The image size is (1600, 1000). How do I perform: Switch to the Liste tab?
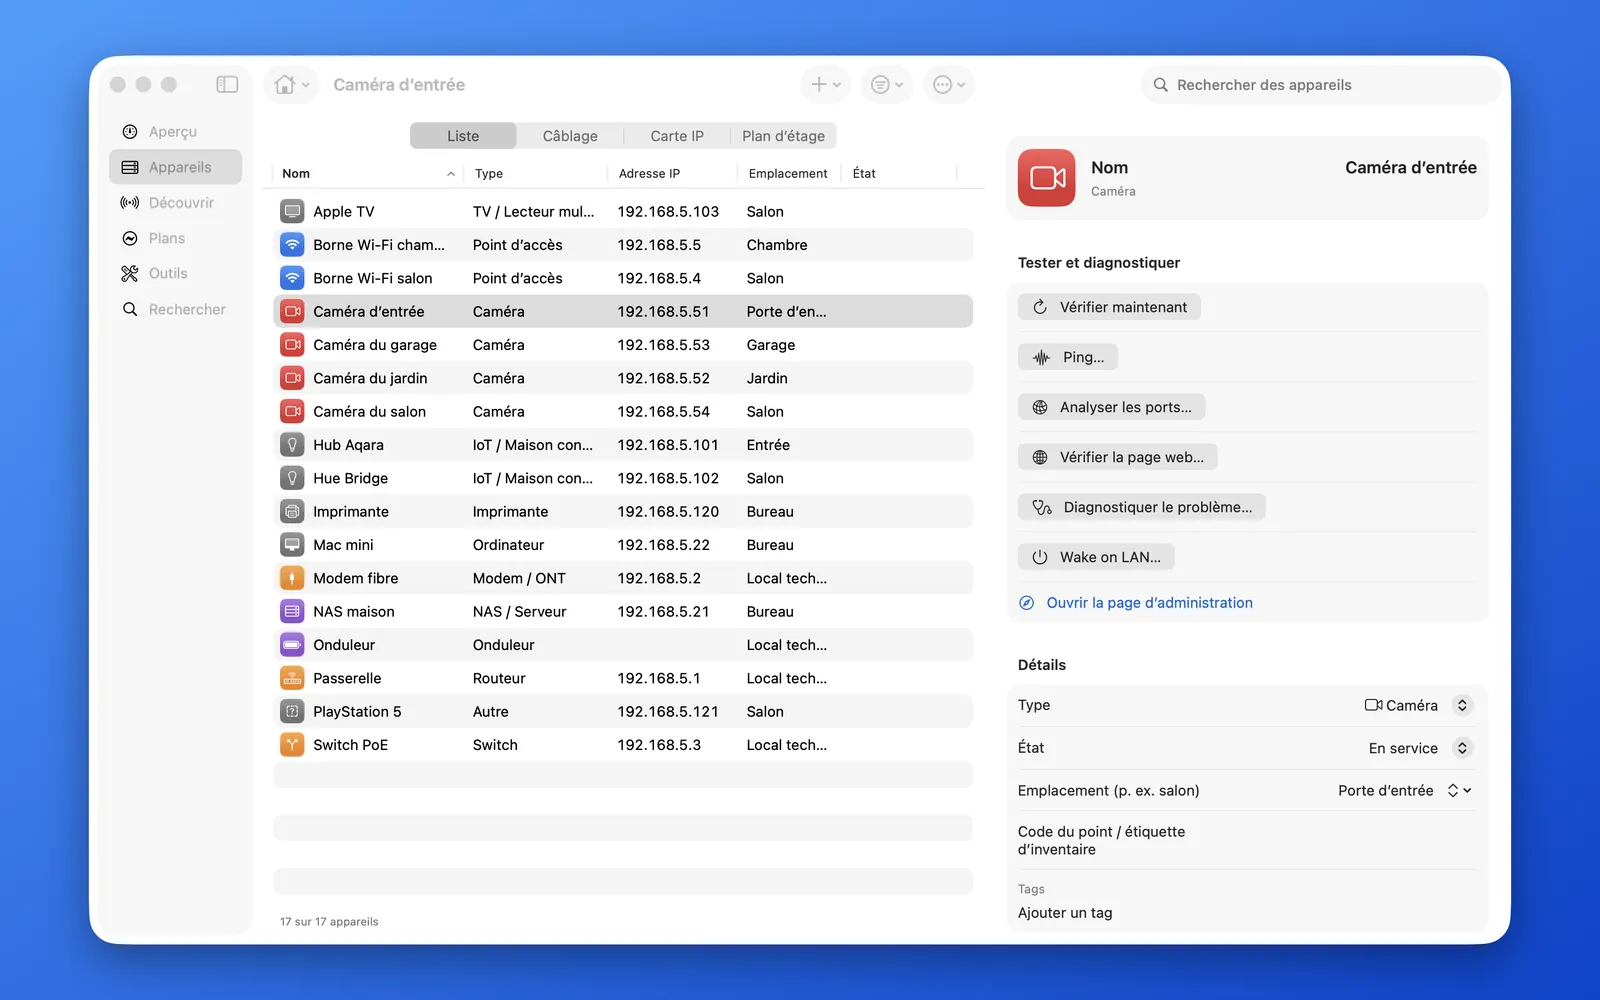(x=463, y=136)
